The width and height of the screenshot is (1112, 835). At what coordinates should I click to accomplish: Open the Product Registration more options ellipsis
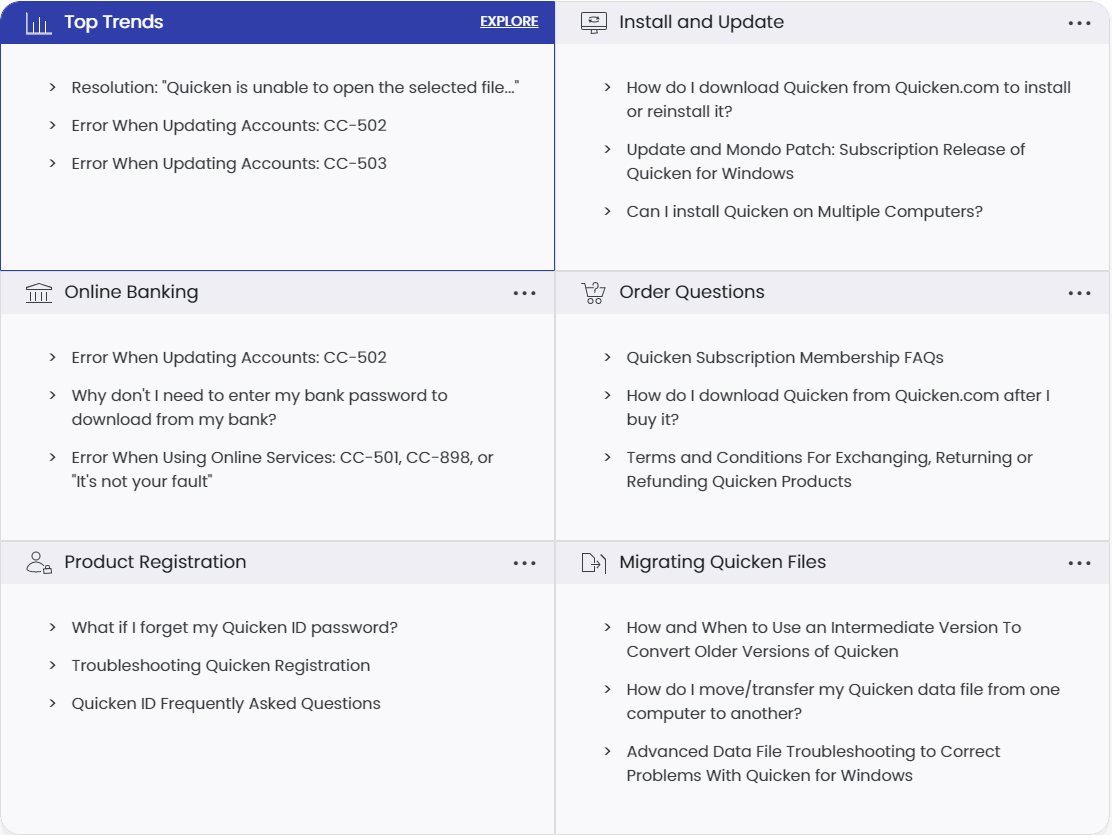(524, 563)
